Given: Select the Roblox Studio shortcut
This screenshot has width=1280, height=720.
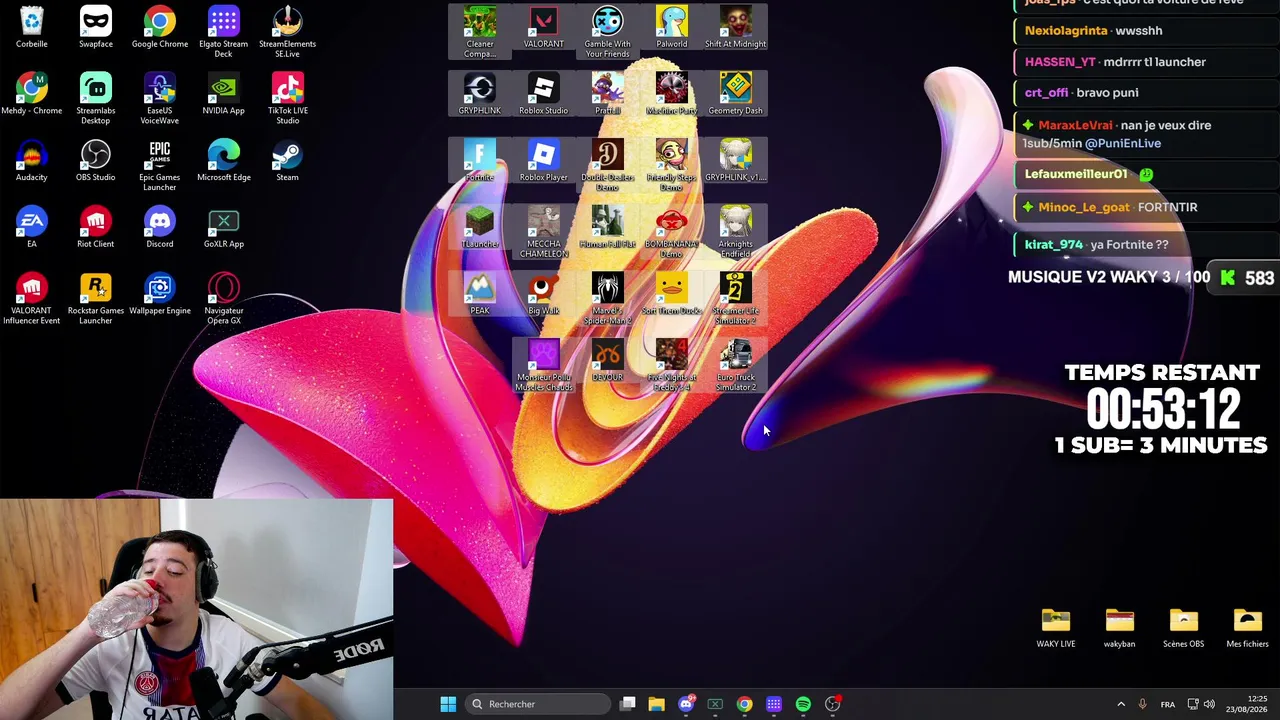Looking at the screenshot, I should [544, 95].
